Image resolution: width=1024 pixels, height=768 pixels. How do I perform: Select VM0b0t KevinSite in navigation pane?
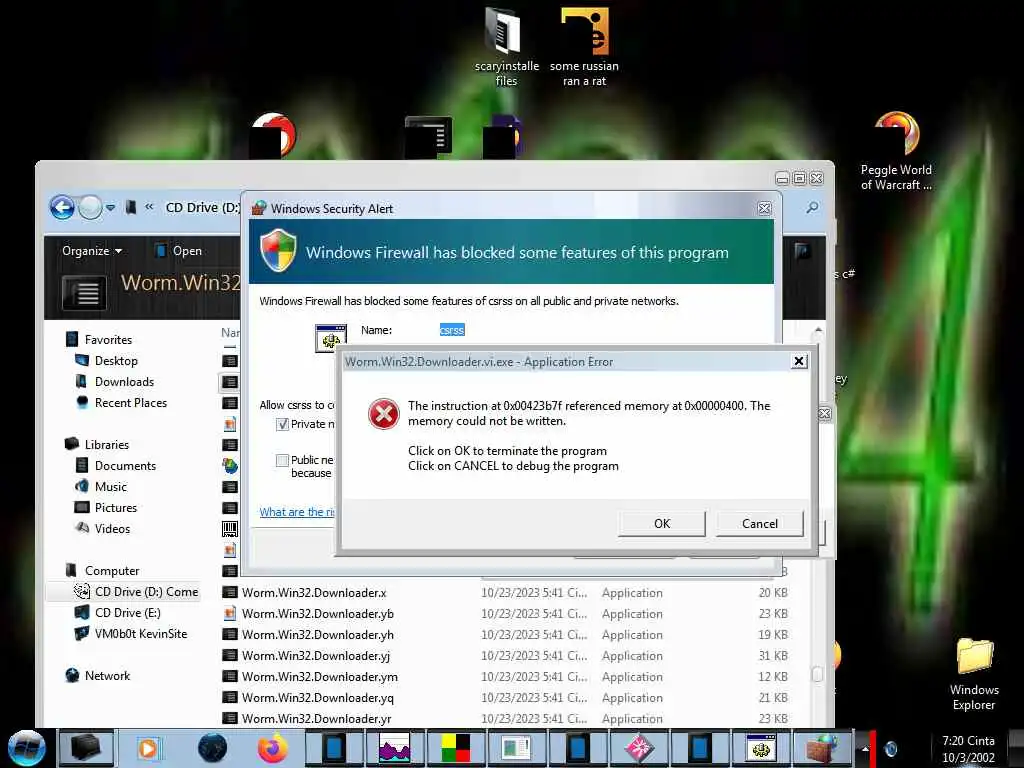tap(131, 633)
